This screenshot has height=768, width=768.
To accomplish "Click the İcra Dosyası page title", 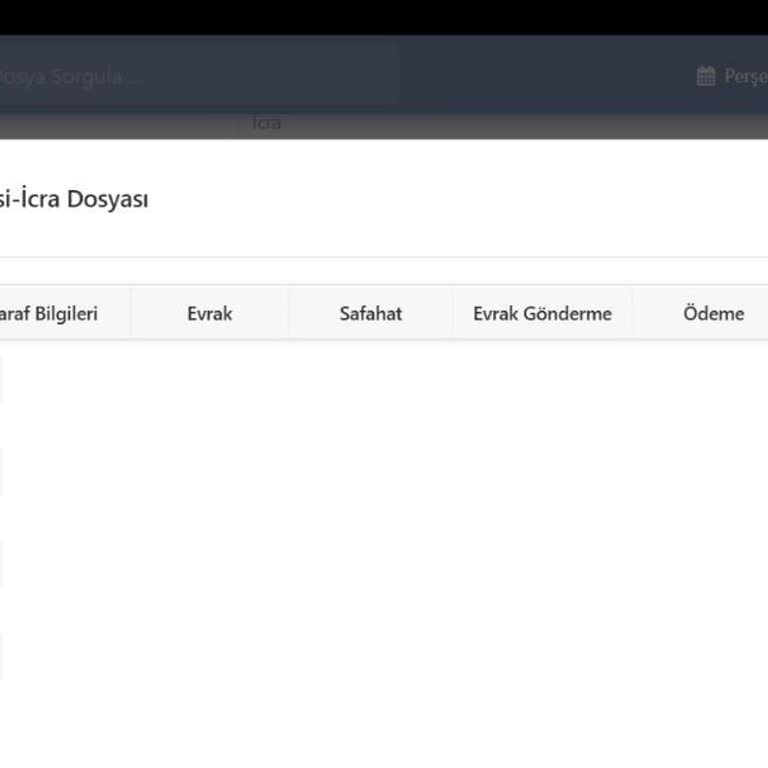I will 74,199.
